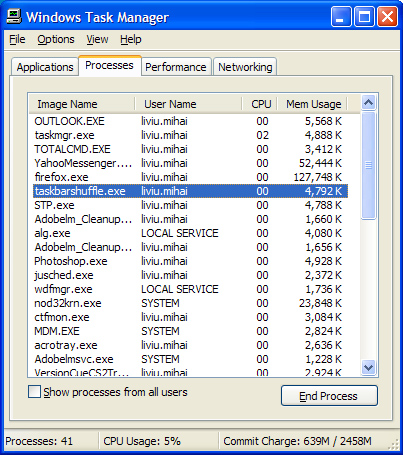Sort by Image Name column header
Screen dimensions: 403x455
point(82,104)
